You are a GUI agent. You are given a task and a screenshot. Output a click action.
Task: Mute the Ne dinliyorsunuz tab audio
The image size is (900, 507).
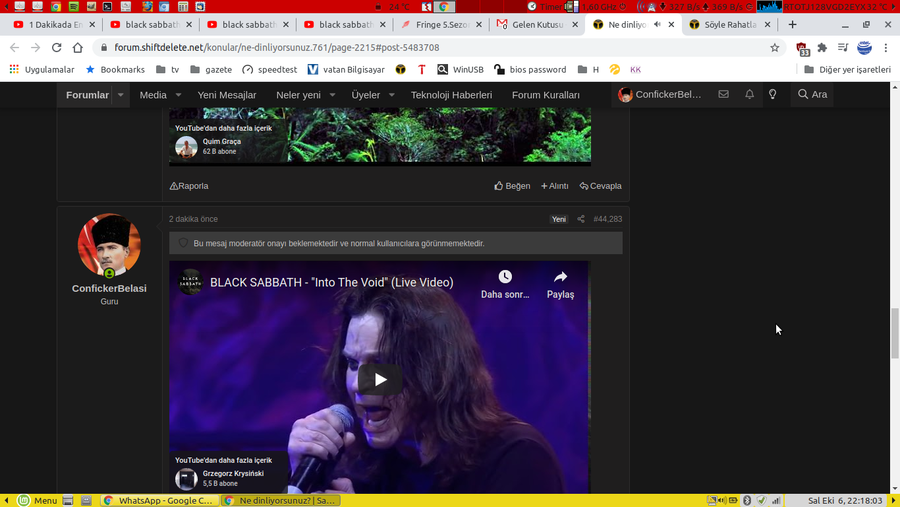[657, 24]
